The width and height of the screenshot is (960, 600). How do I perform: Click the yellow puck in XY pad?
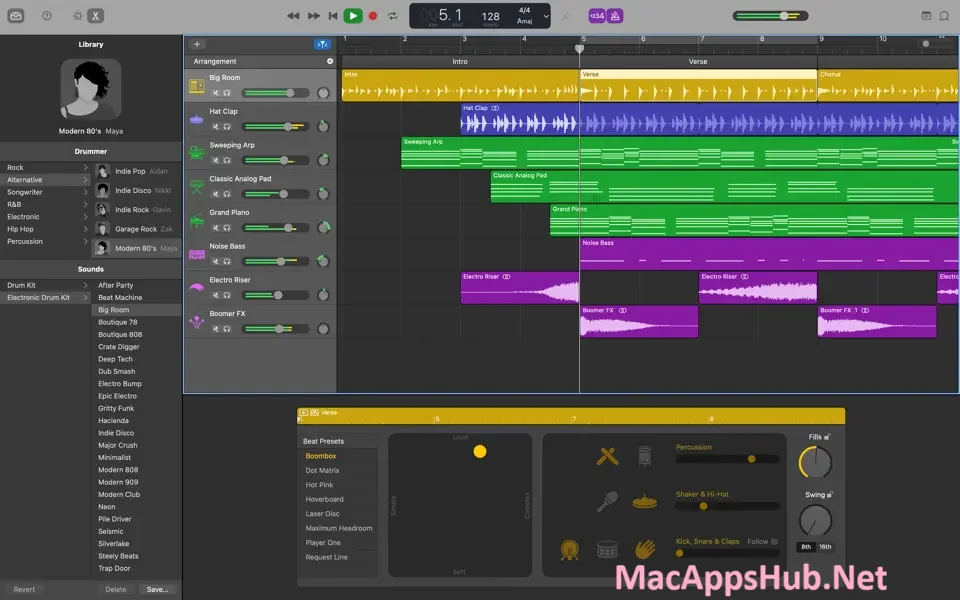pyautogui.click(x=480, y=452)
